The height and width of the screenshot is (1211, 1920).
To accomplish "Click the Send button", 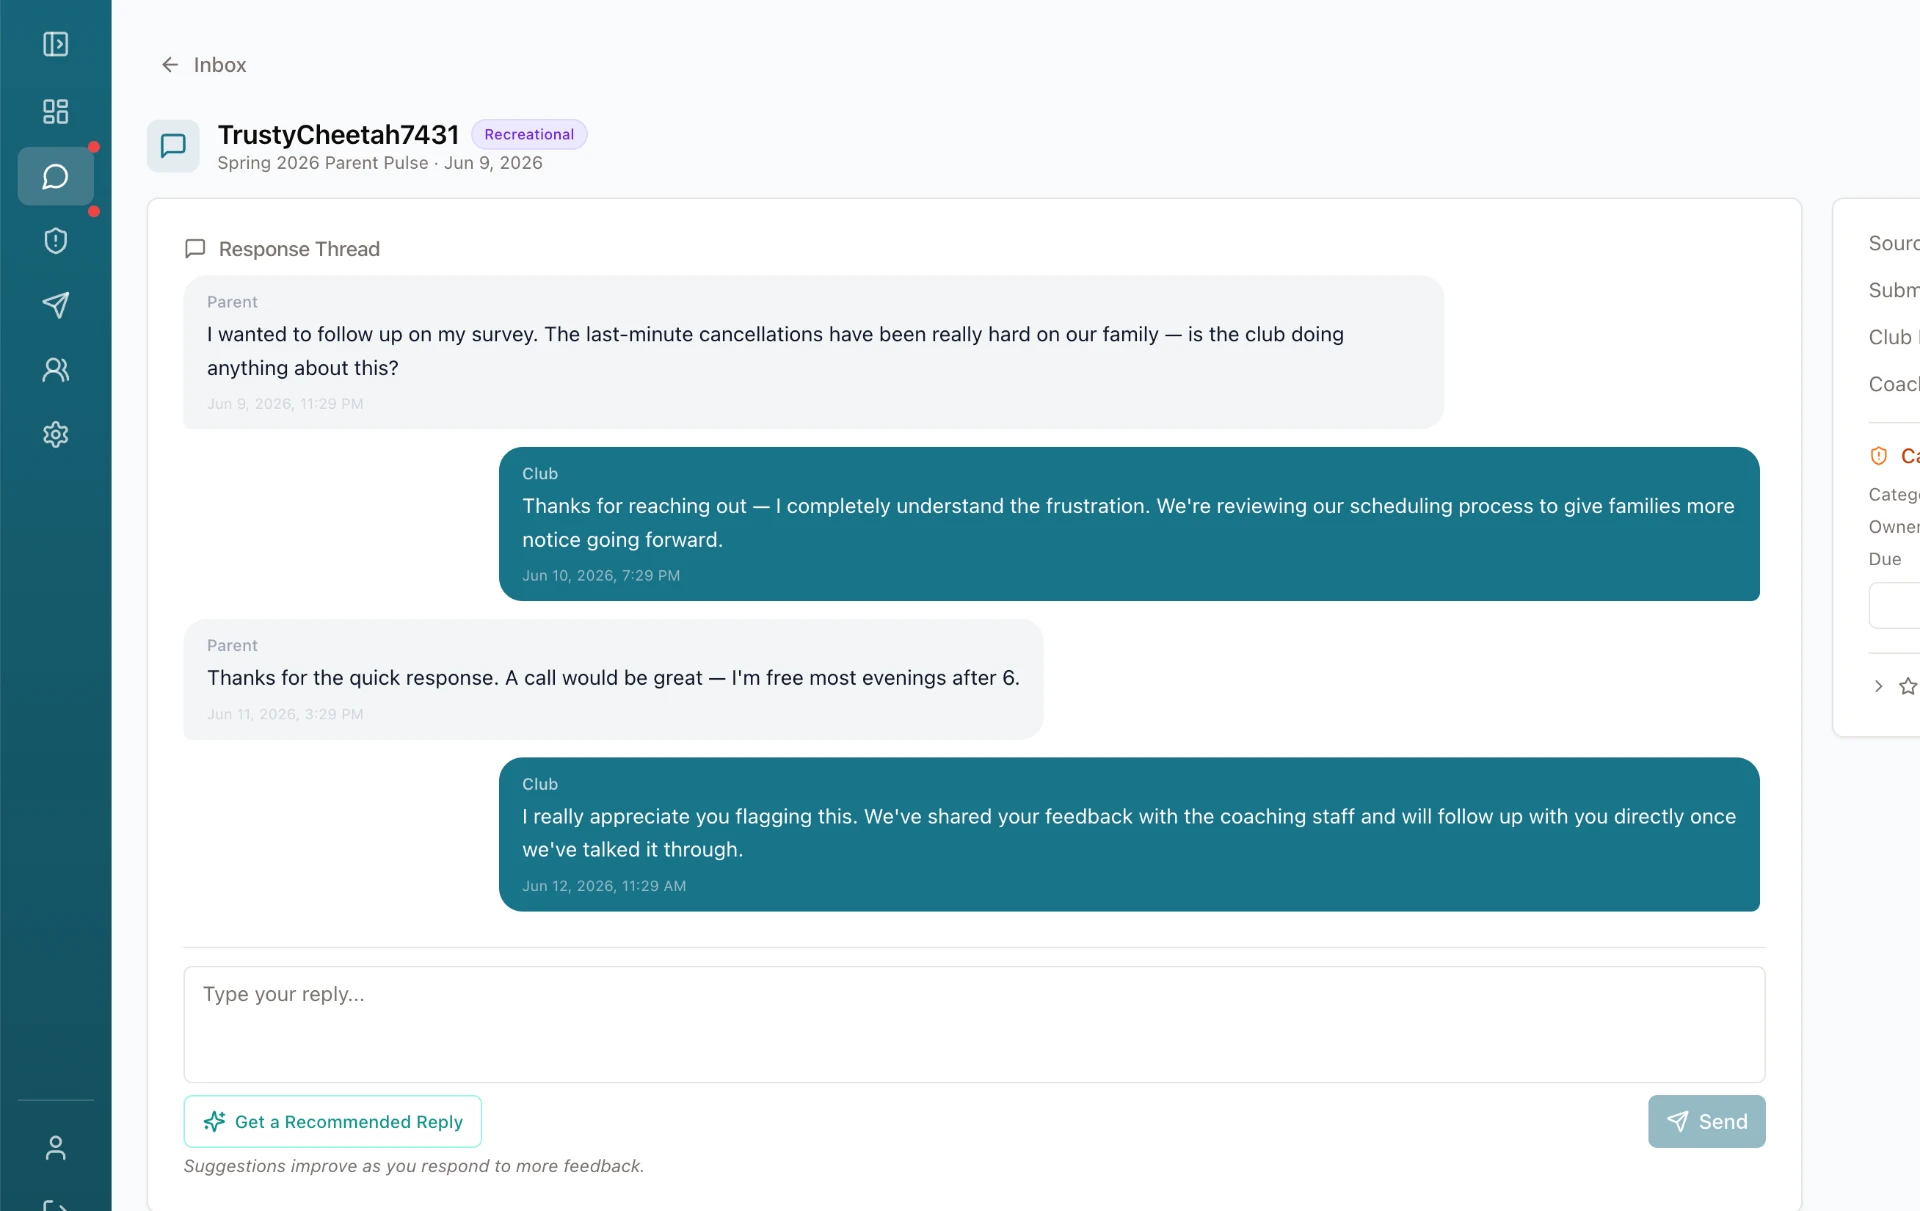I will click(x=1706, y=1121).
